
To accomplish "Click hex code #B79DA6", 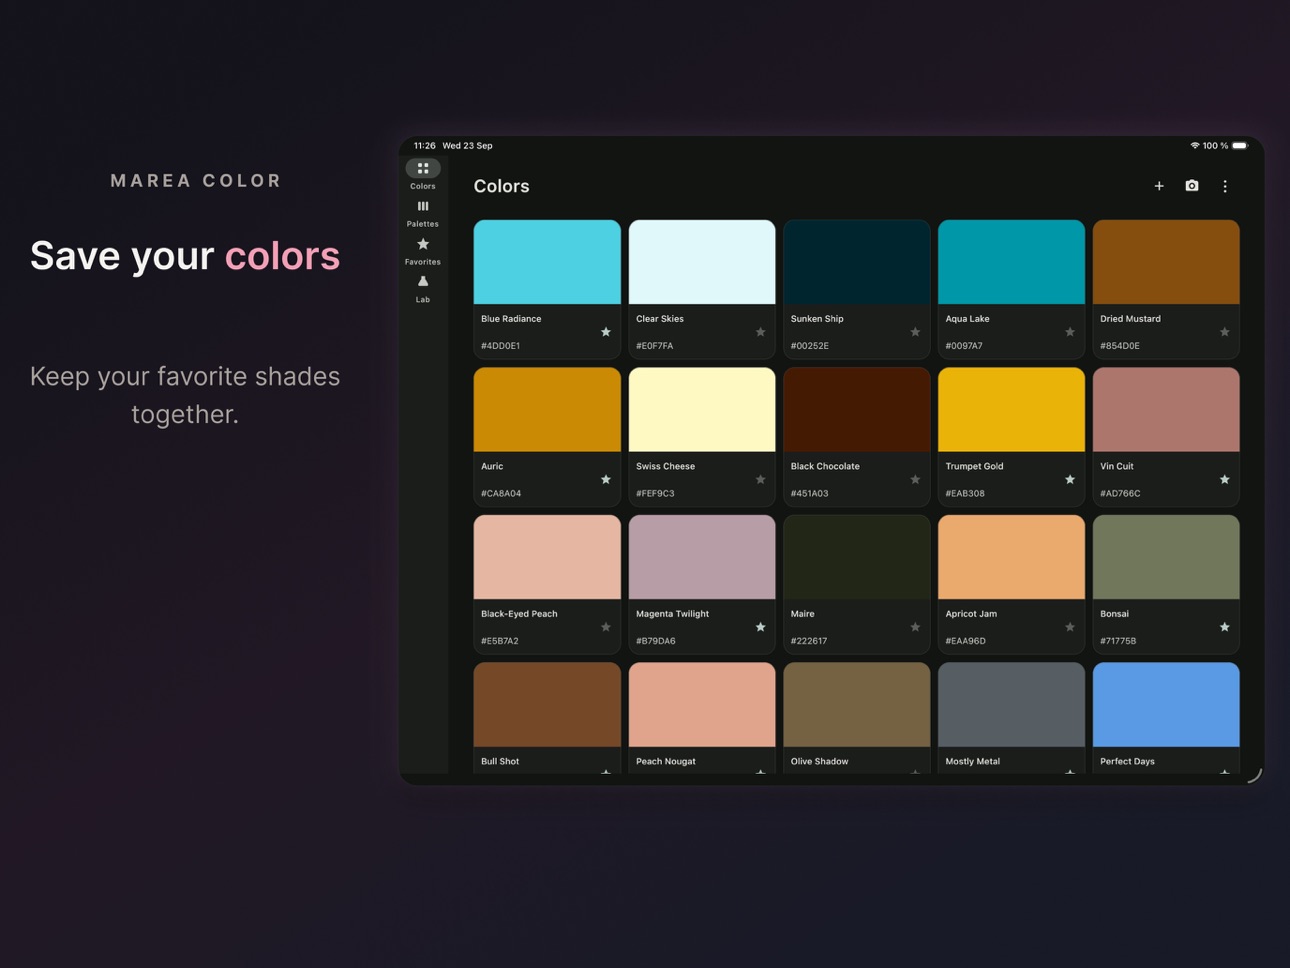I will [x=656, y=641].
